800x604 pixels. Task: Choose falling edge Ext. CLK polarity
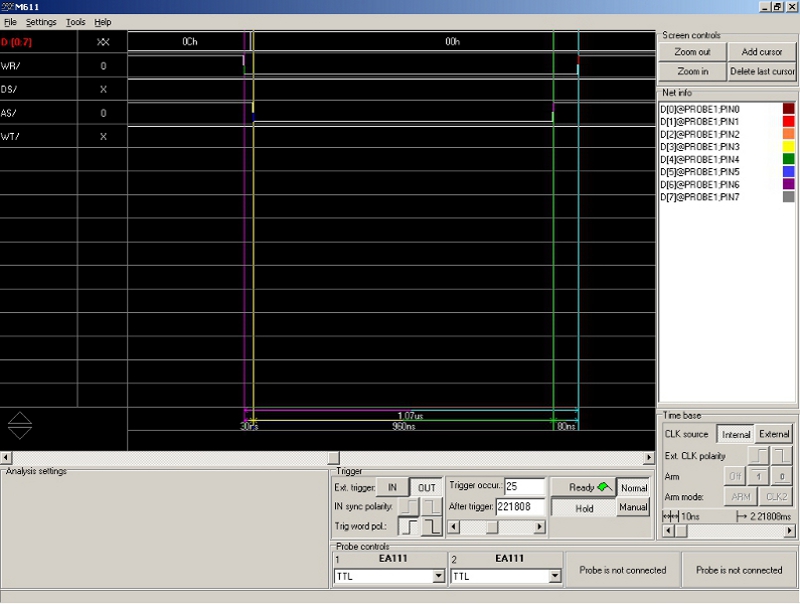(x=781, y=455)
